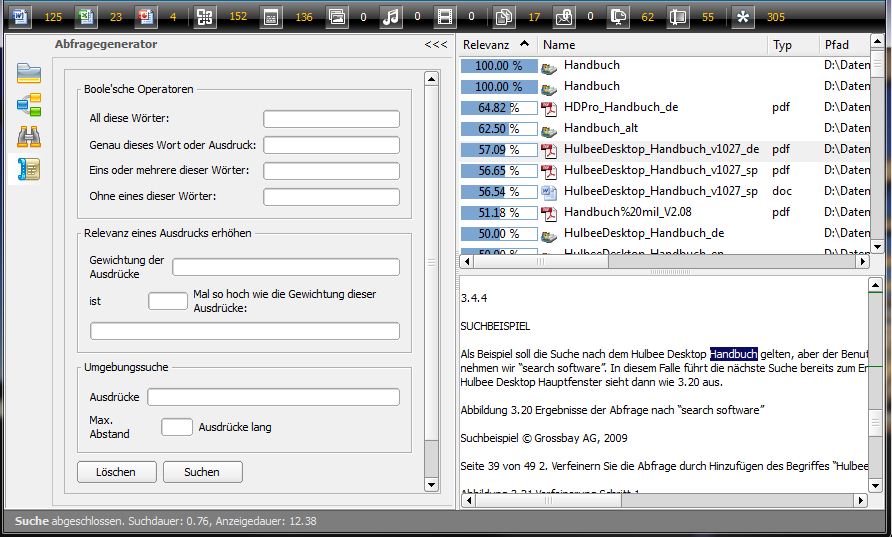Click the Word documents filter icon

[21, 16]
